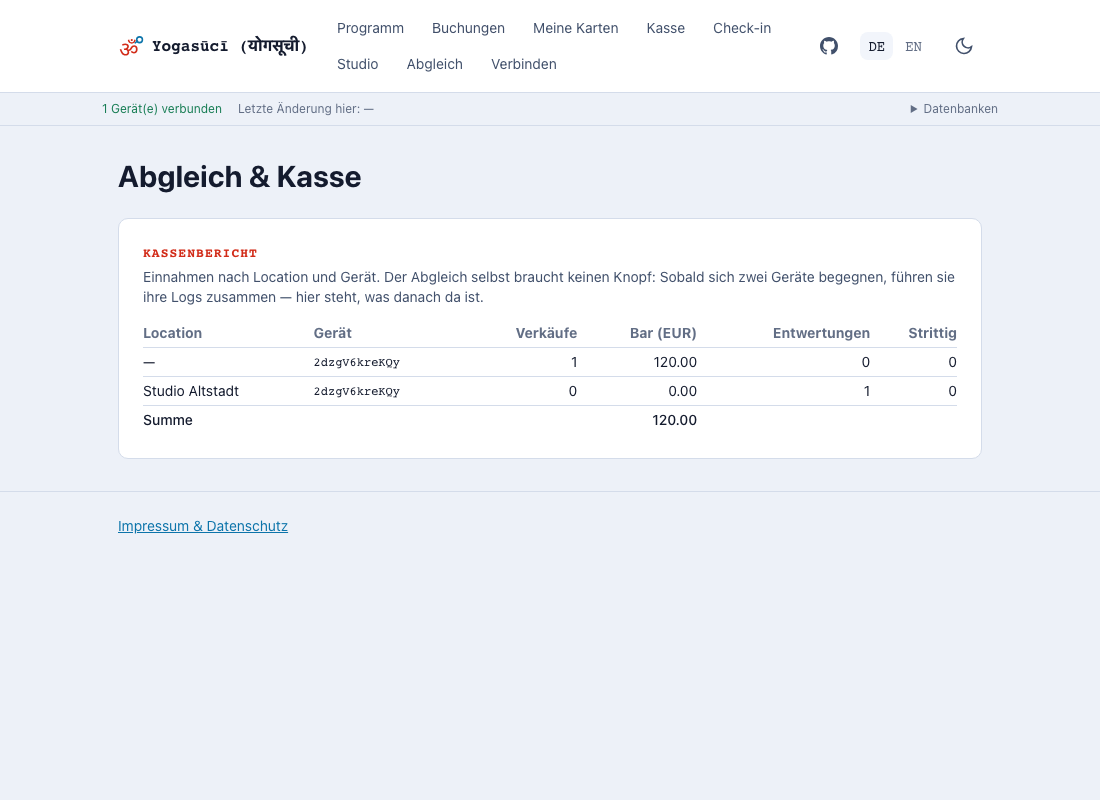1100x800 pixels.
Task: Go to the Verbinden page
Action: tap(523, 64)
